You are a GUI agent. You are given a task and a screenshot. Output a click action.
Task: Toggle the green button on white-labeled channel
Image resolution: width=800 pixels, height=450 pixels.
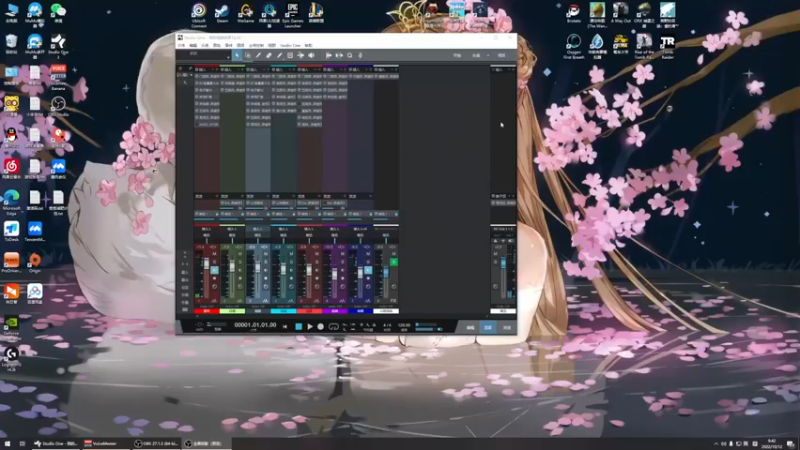(x=393, y=262)
